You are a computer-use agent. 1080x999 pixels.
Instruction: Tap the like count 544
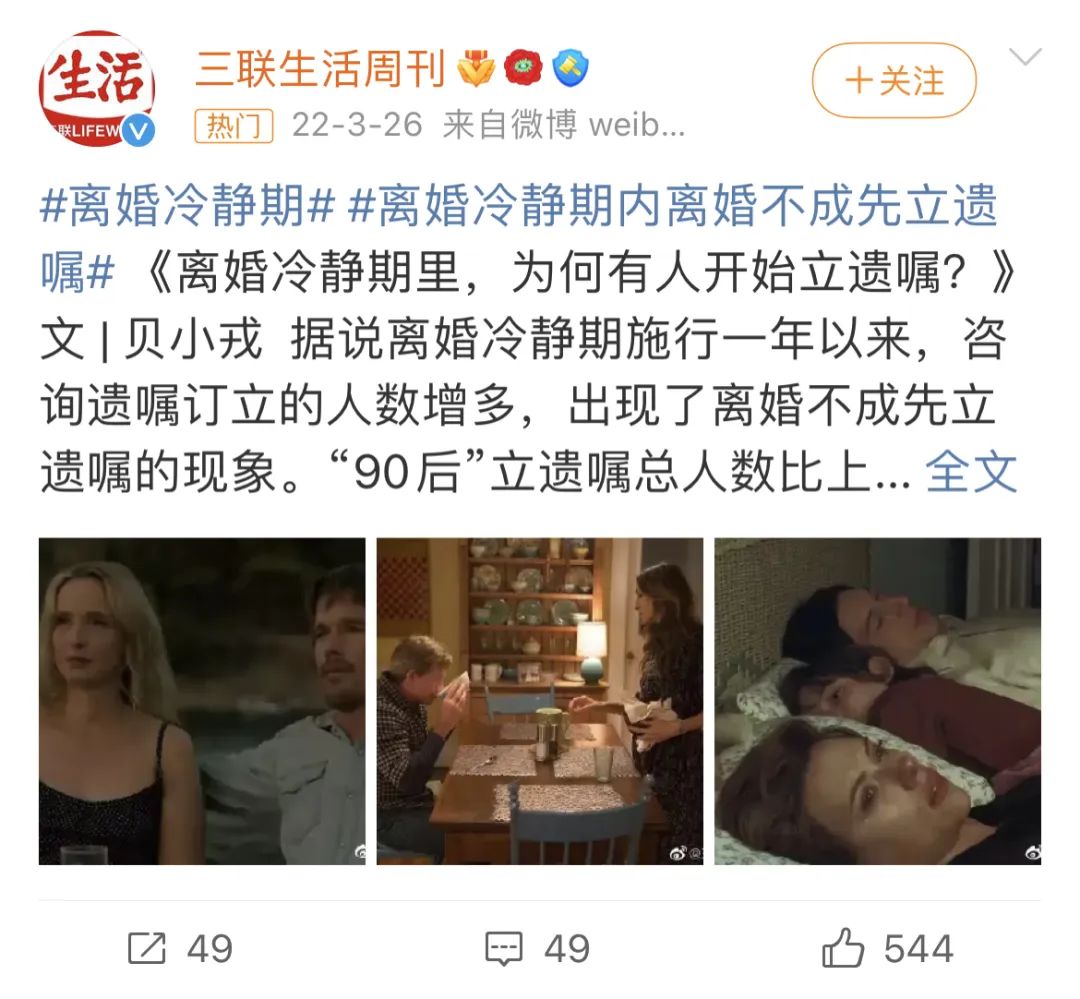[919, 949]
